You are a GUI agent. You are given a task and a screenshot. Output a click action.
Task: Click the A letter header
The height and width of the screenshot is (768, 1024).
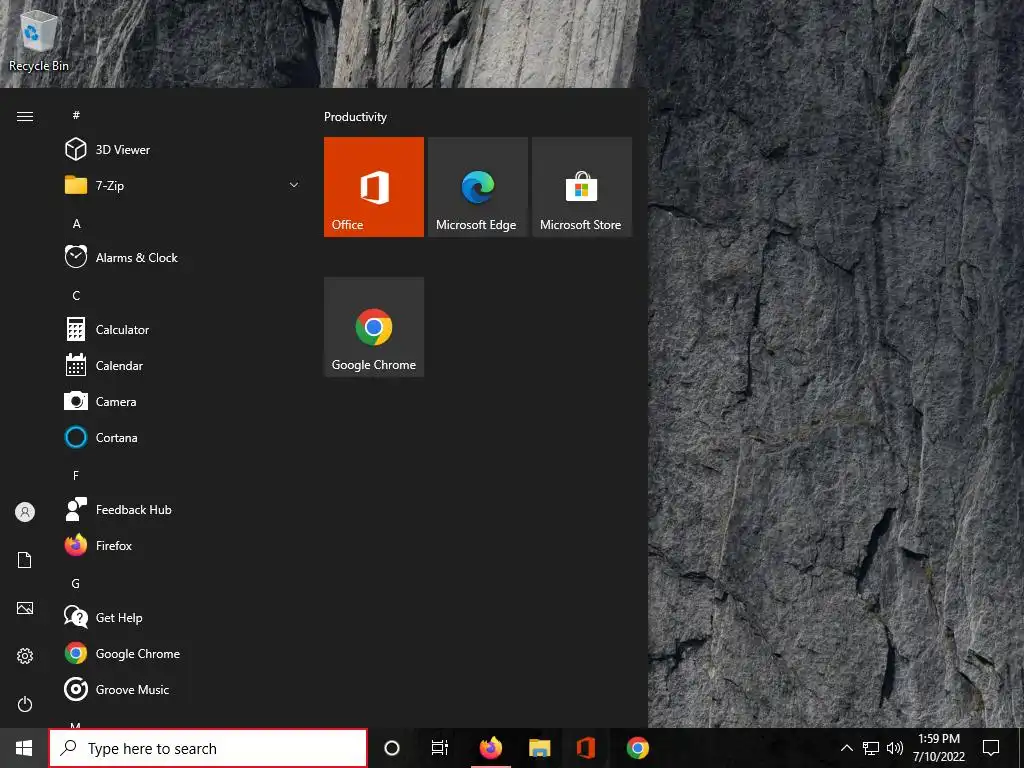(76, 223)
